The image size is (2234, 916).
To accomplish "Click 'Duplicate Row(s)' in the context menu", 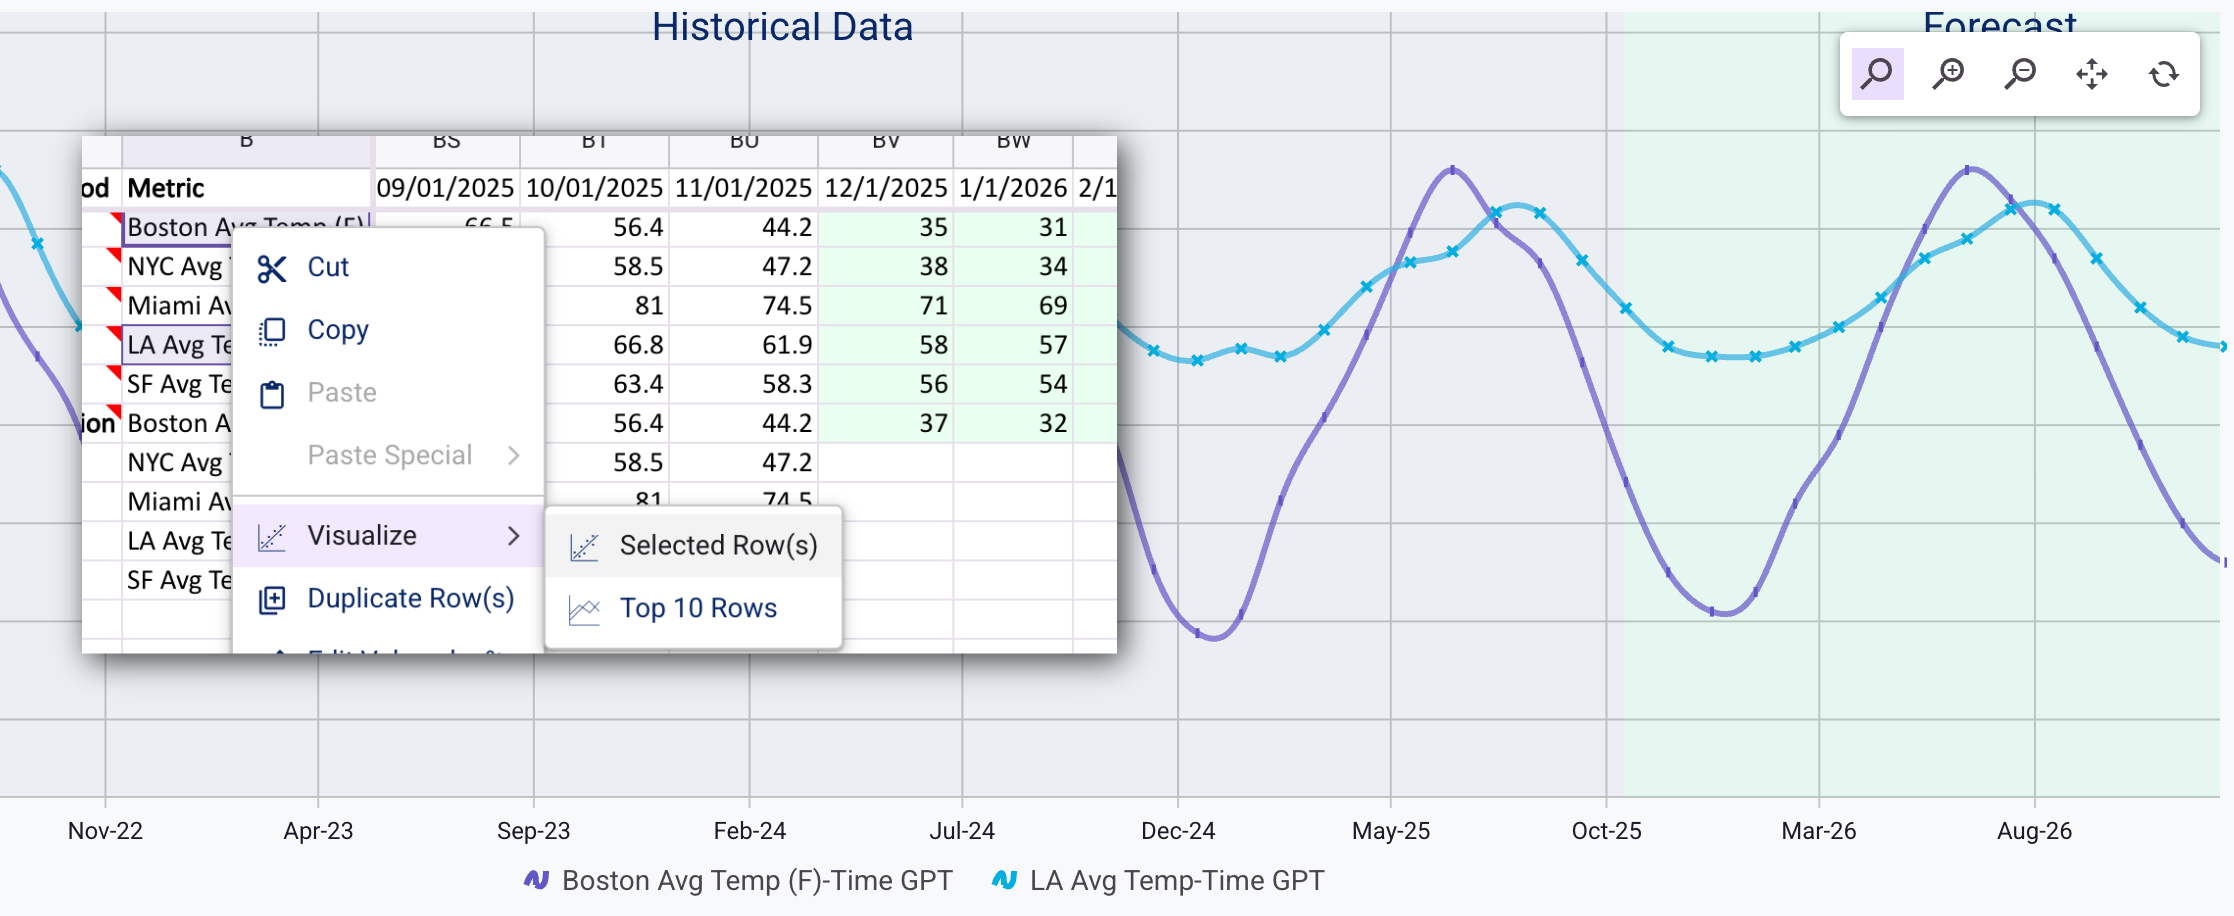I will tap(411, 598).
